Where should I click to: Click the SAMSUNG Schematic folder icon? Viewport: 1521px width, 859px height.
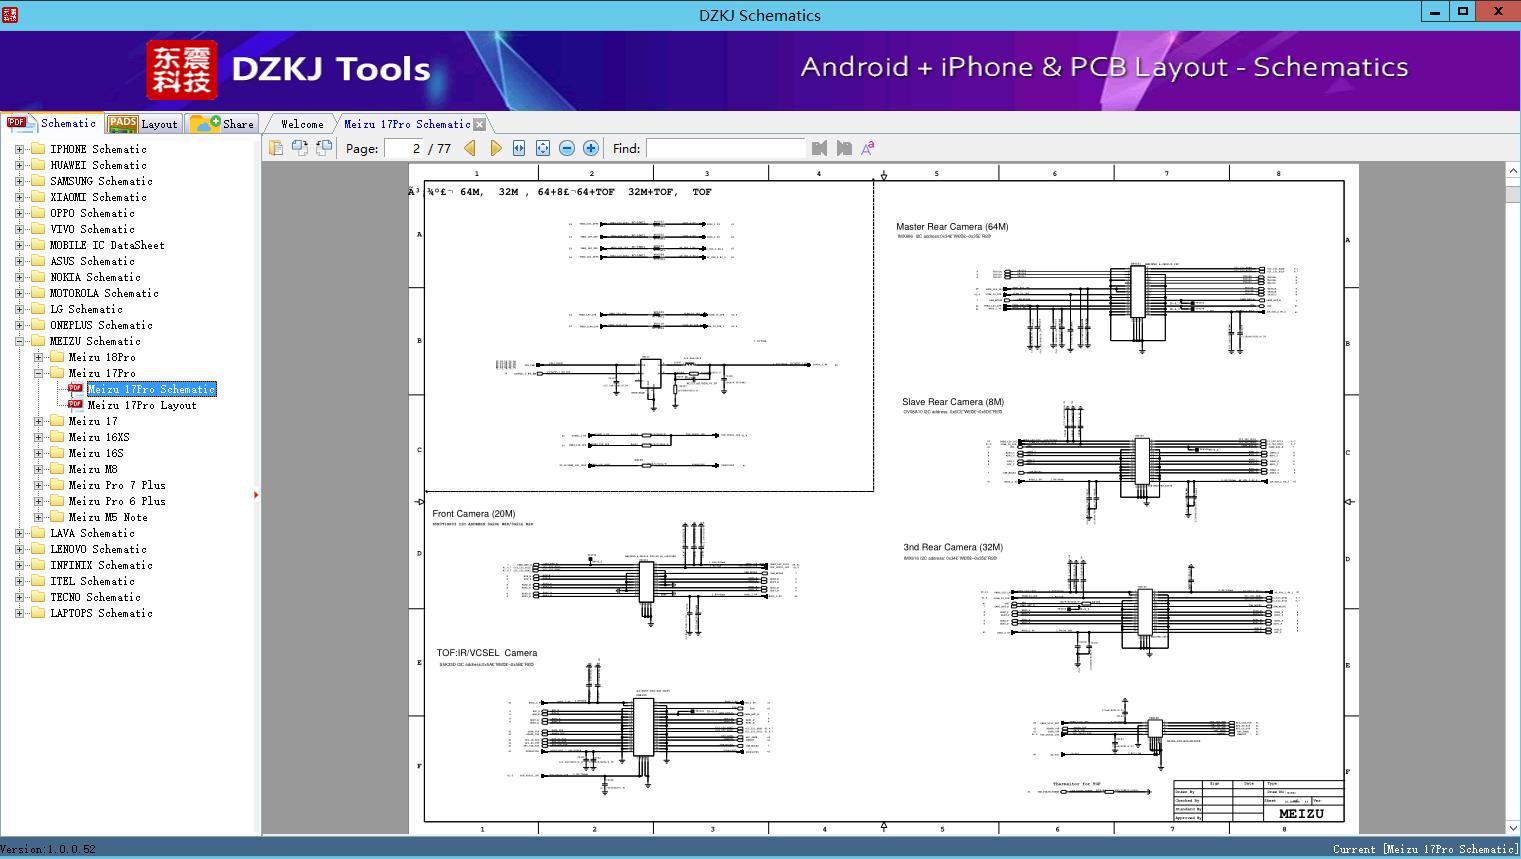pos(38,181)
